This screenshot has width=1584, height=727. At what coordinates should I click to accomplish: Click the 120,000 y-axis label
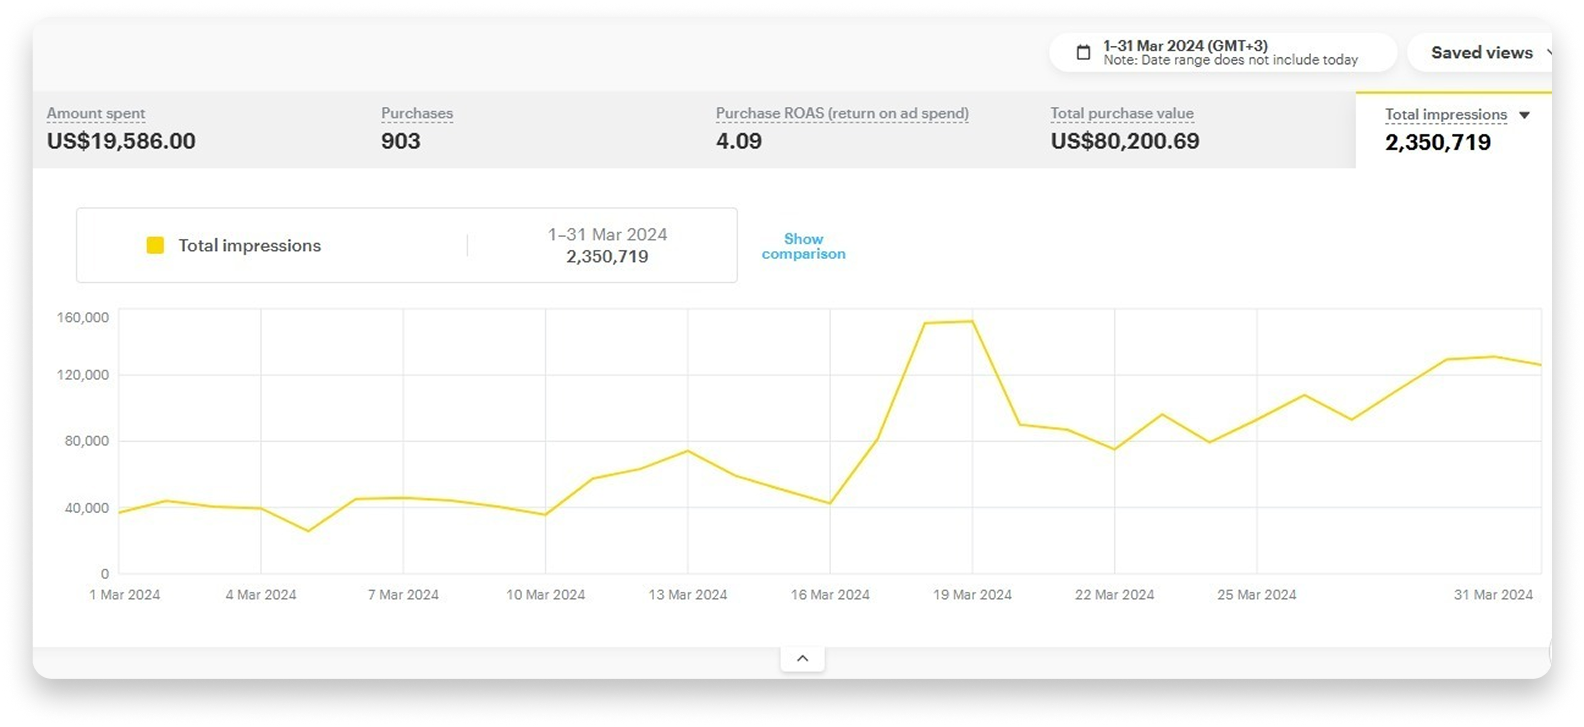coord(83,375)
